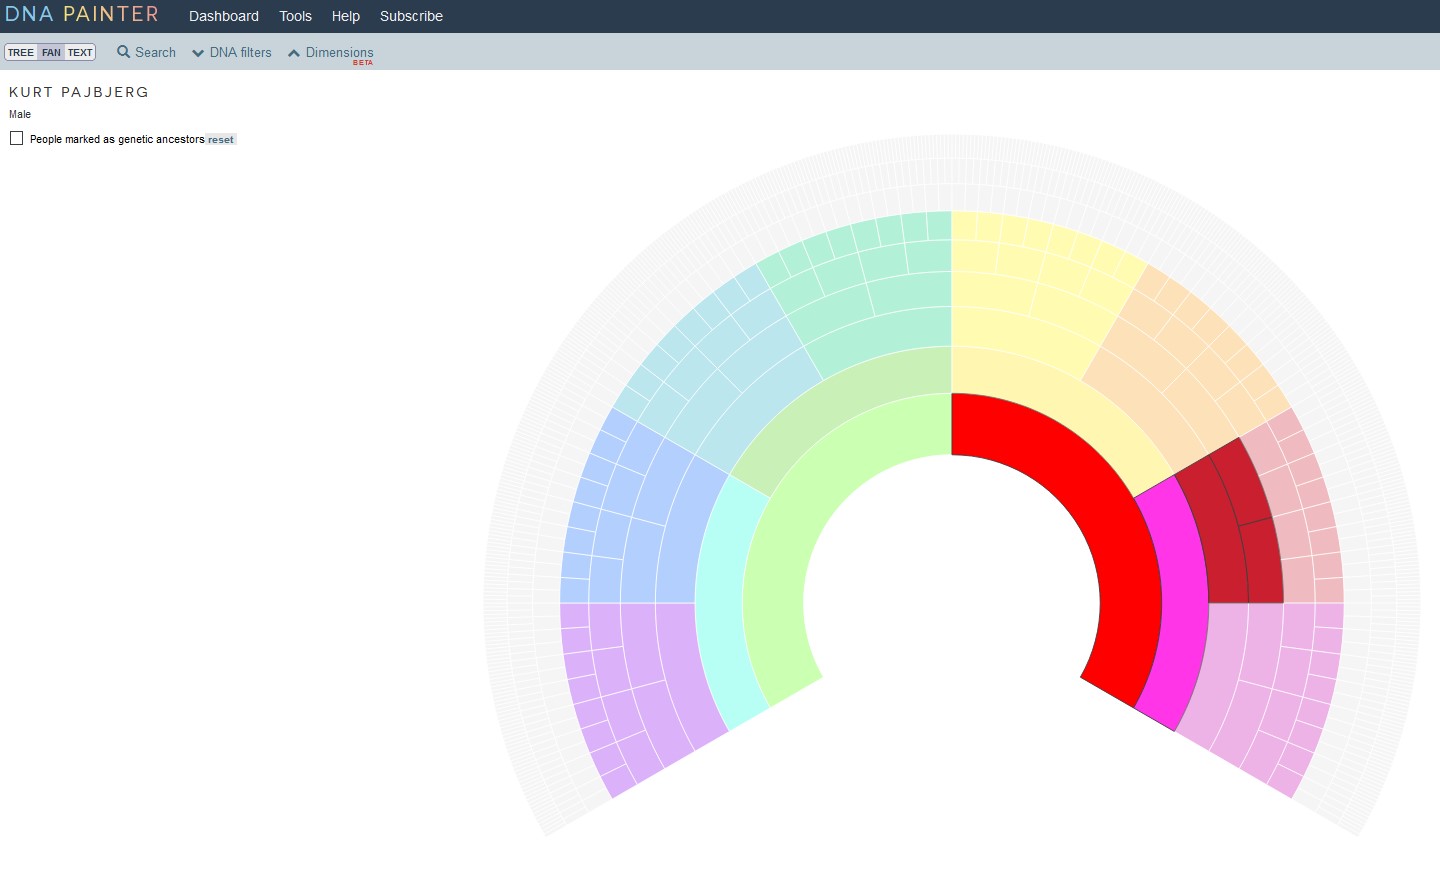Reset the genetic ancestors marking

221,140
